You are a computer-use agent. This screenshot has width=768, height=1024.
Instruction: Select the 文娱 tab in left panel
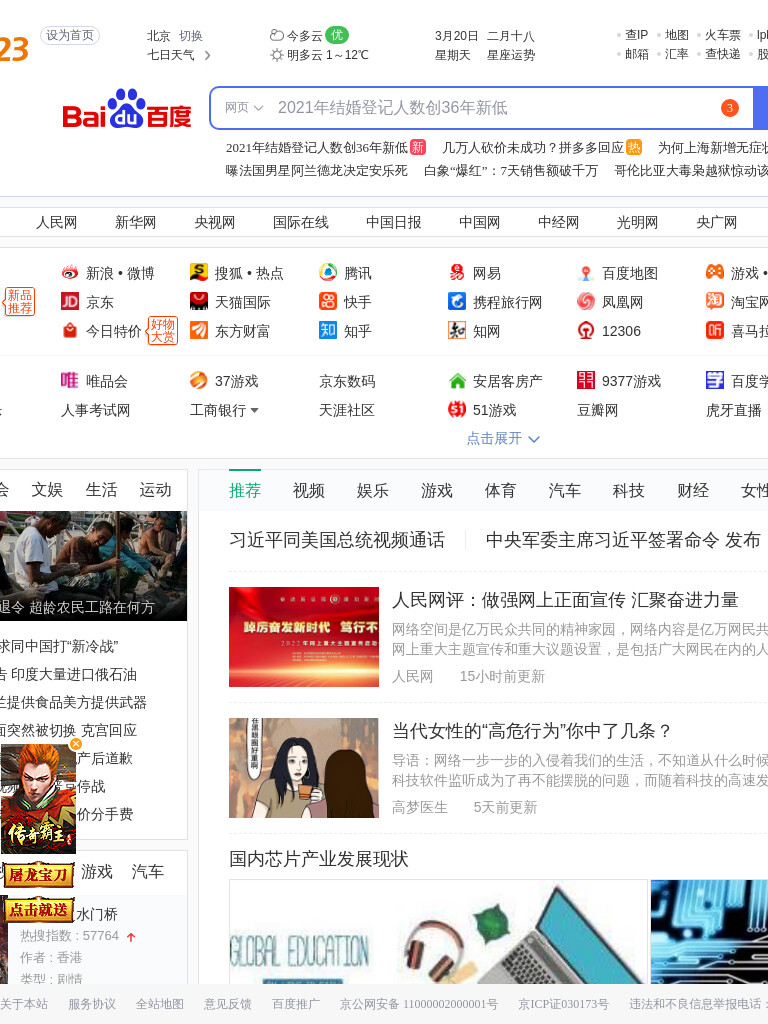pos(47,490)
